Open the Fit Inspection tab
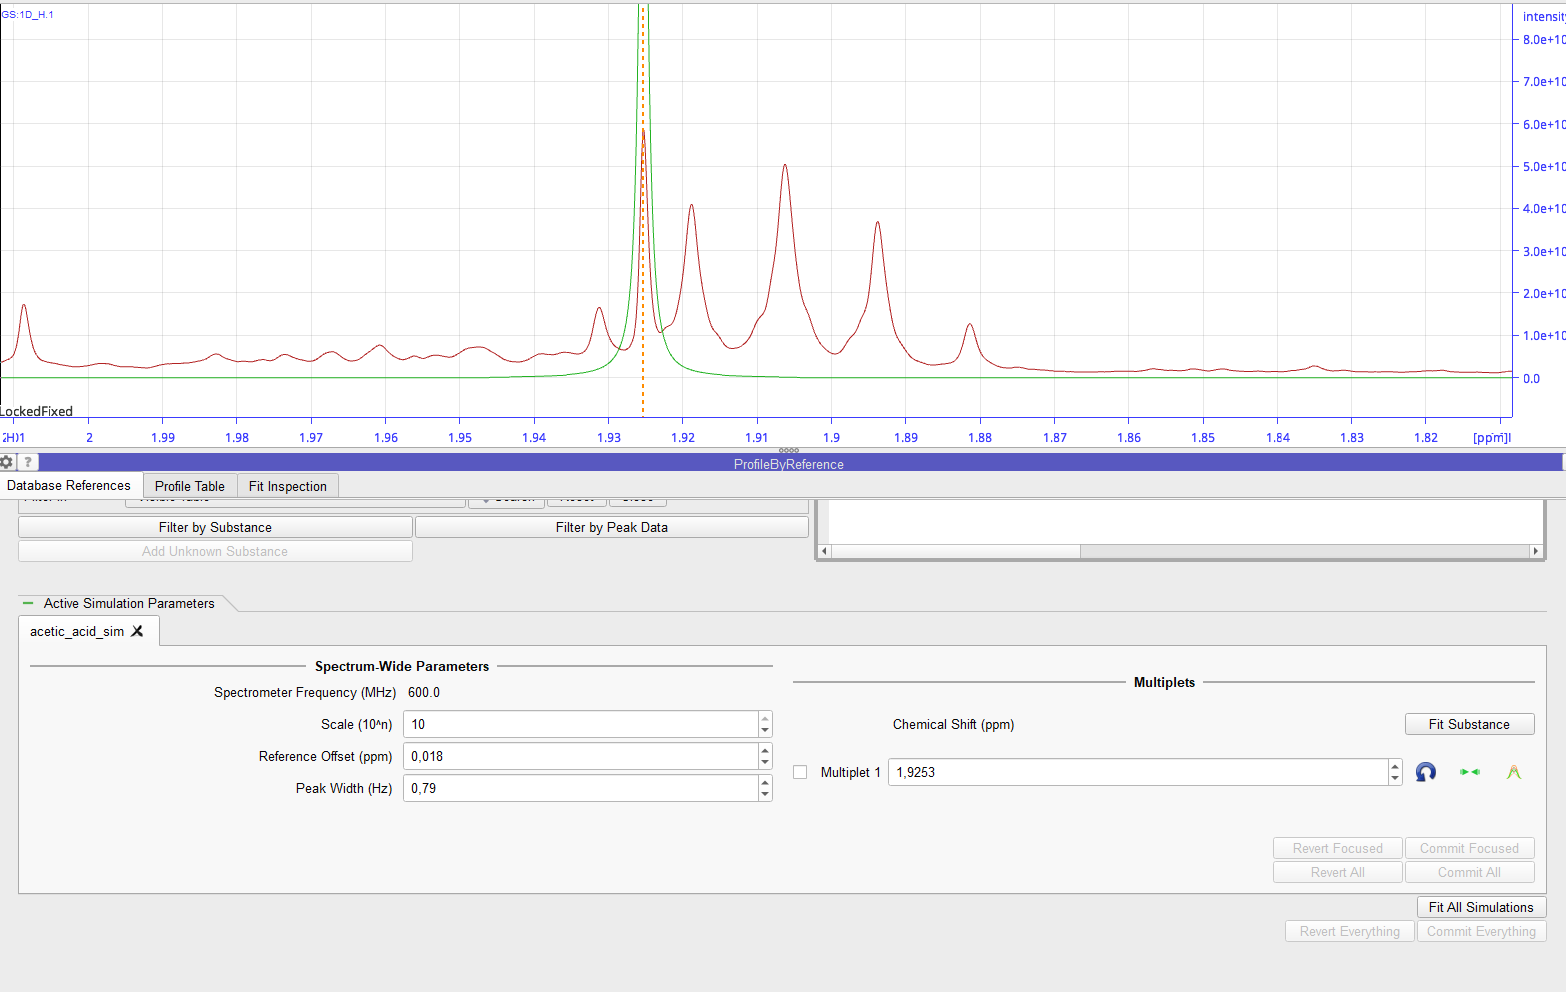The height and width of the screenshot is (992, 1566). tap(288, 486)
